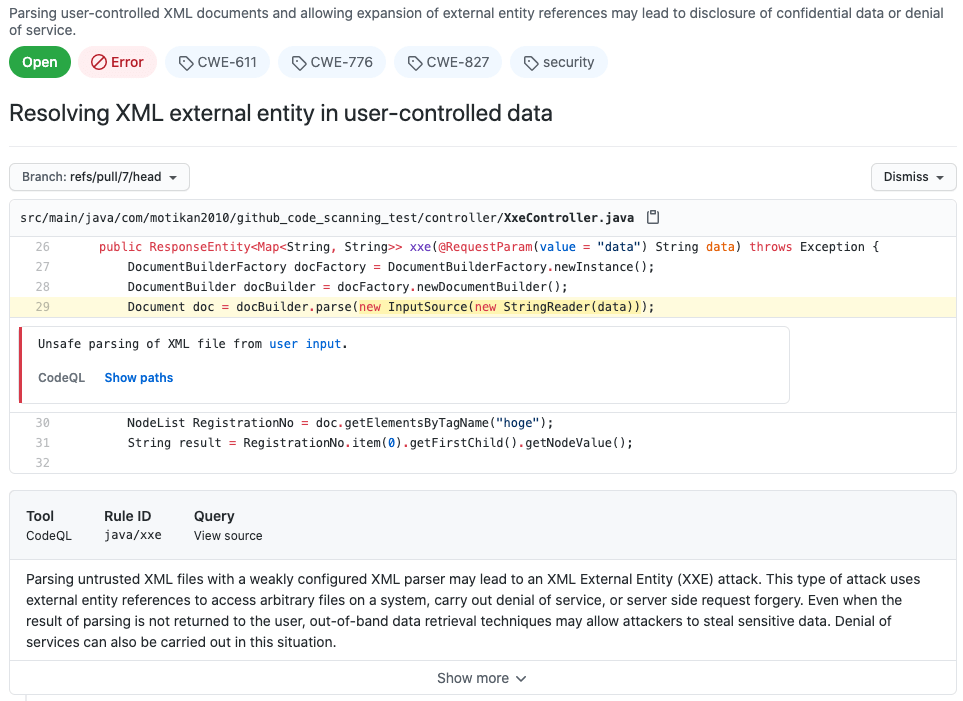Click line number 27
This screenshot has width=963, height=701.
(42, 267)
